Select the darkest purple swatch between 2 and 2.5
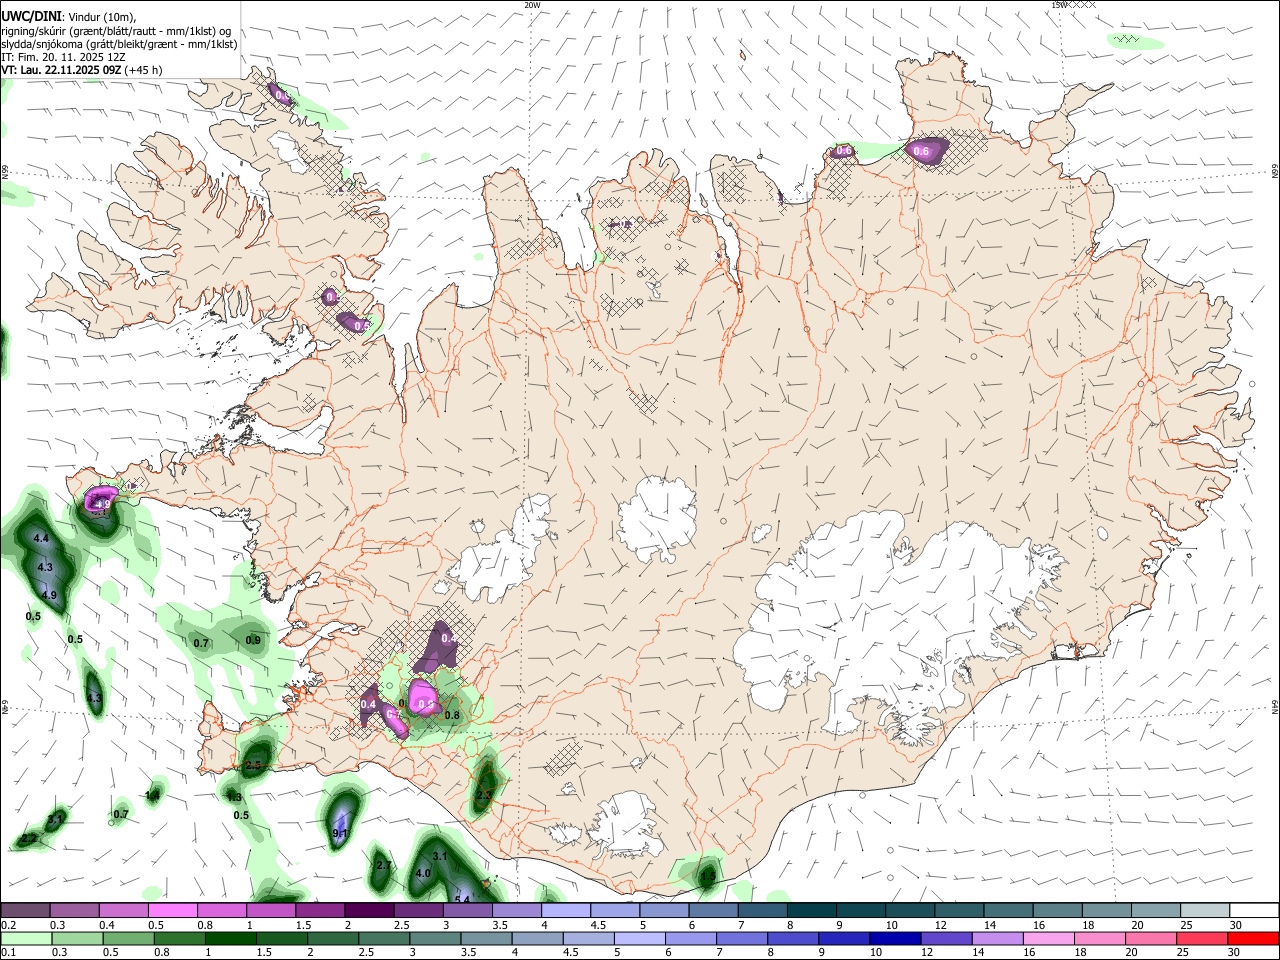This screenshot has height=960, width=1280. (369, 910)
